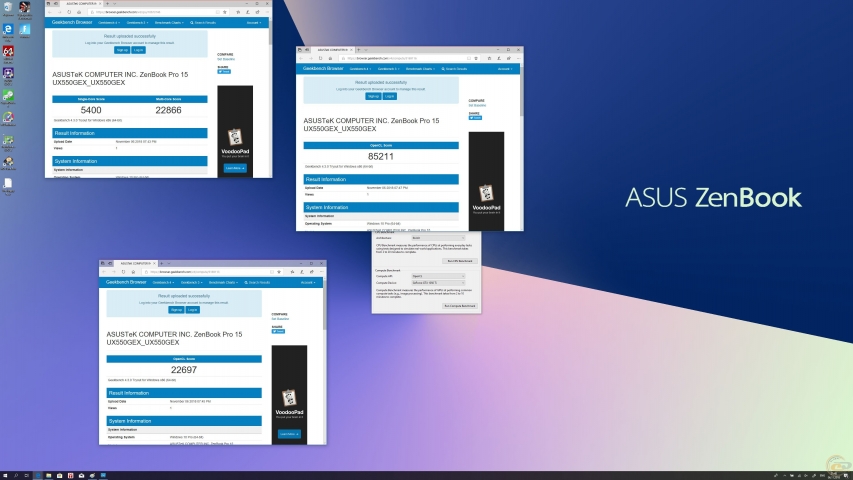Click the scrollbar of the 5400 score window
The height and width of the screenshot is (480, 853).
click(x=270, y=35)
